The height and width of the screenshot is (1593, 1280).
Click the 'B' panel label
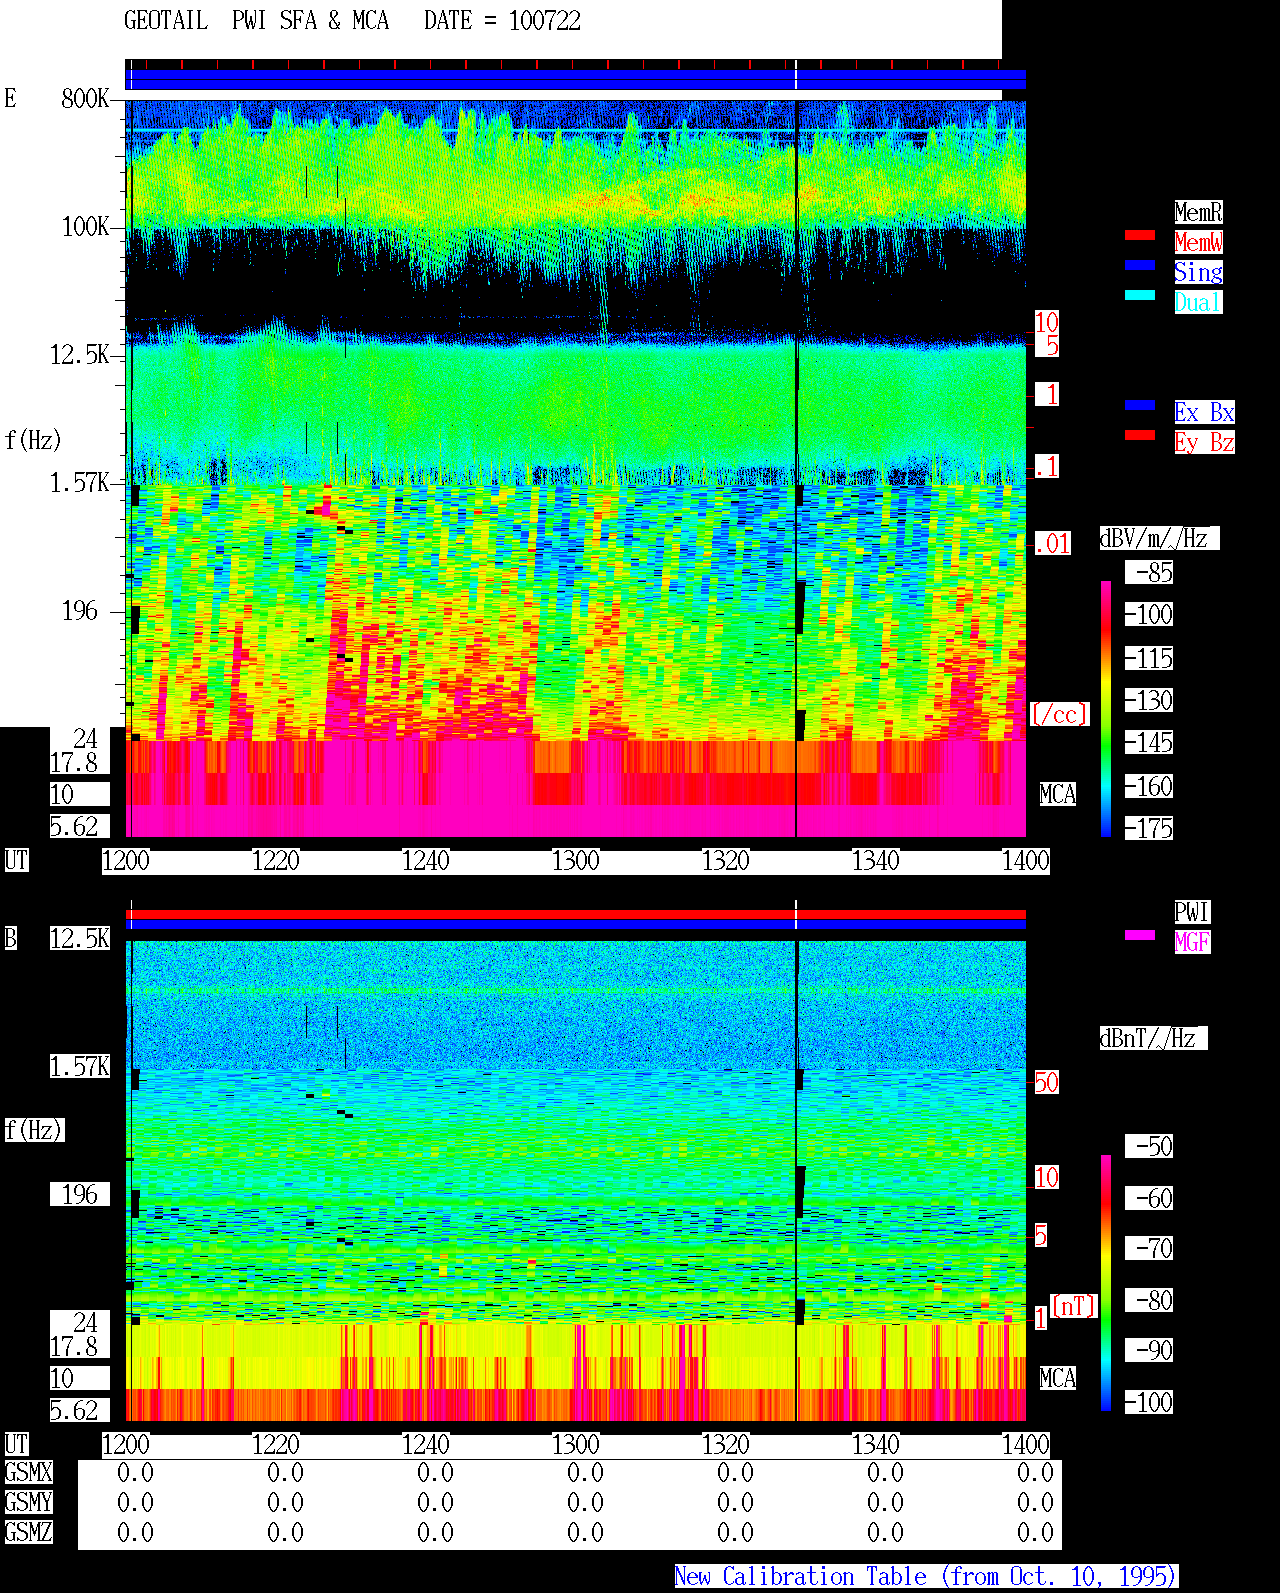(x=10, y=938)
